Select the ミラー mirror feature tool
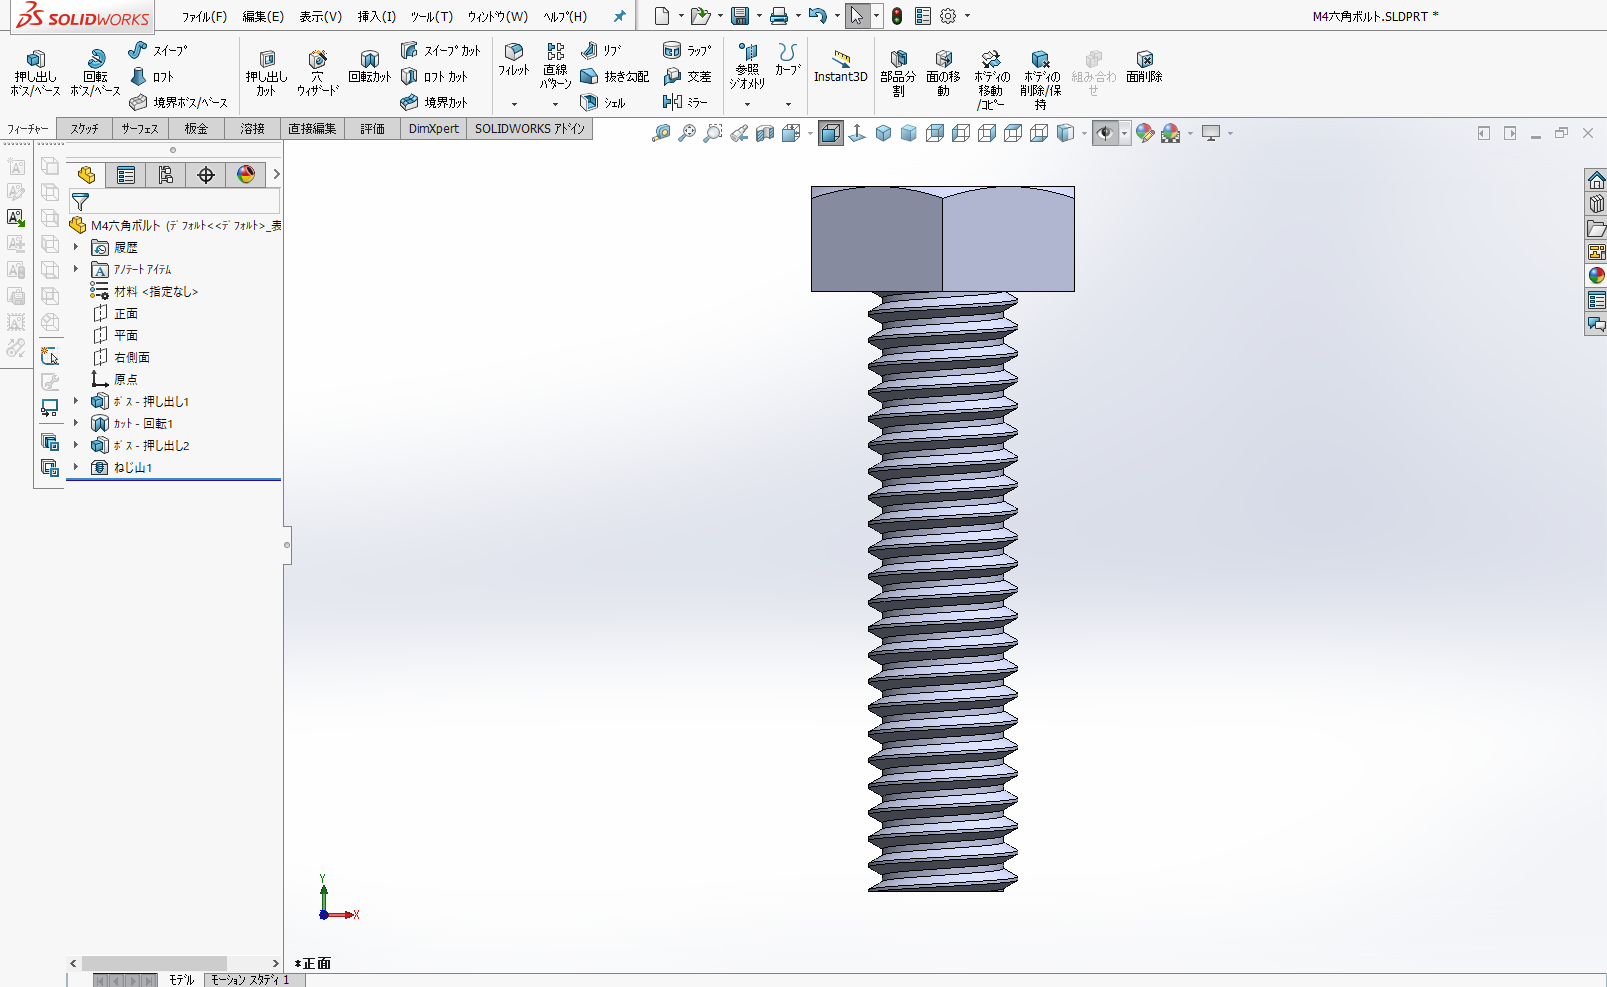Screen dimensions: 1607x987 pos(685,102)
